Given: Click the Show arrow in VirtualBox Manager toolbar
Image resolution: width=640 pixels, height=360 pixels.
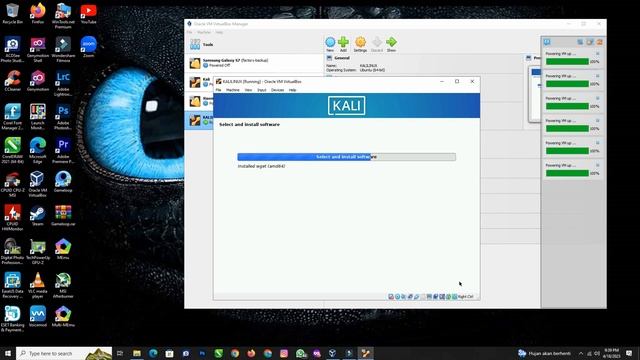Looking at the screenshot, I should coord(391,44).
